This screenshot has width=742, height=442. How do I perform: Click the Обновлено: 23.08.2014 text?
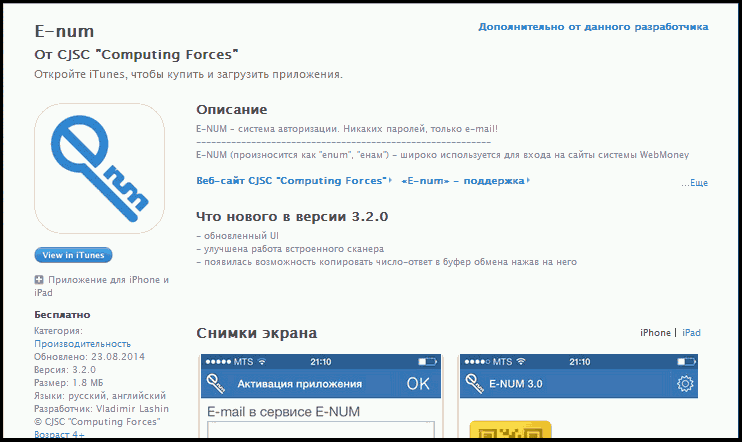(89, 357)
